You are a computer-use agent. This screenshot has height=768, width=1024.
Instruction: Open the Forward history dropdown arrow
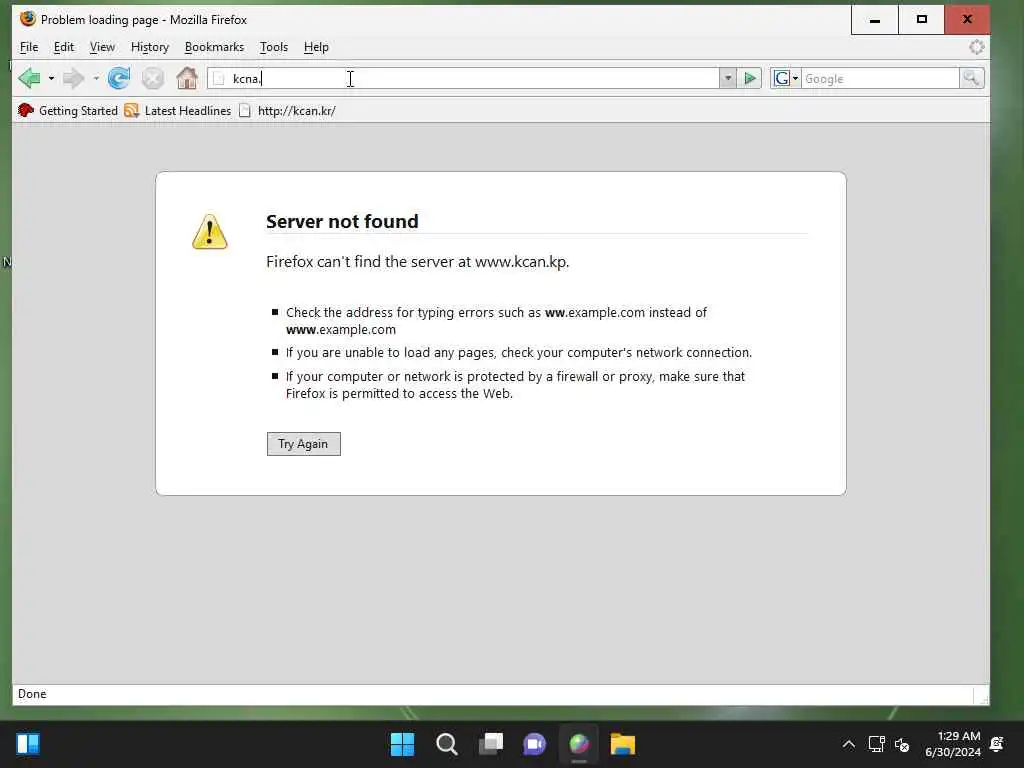coord(96,79)
